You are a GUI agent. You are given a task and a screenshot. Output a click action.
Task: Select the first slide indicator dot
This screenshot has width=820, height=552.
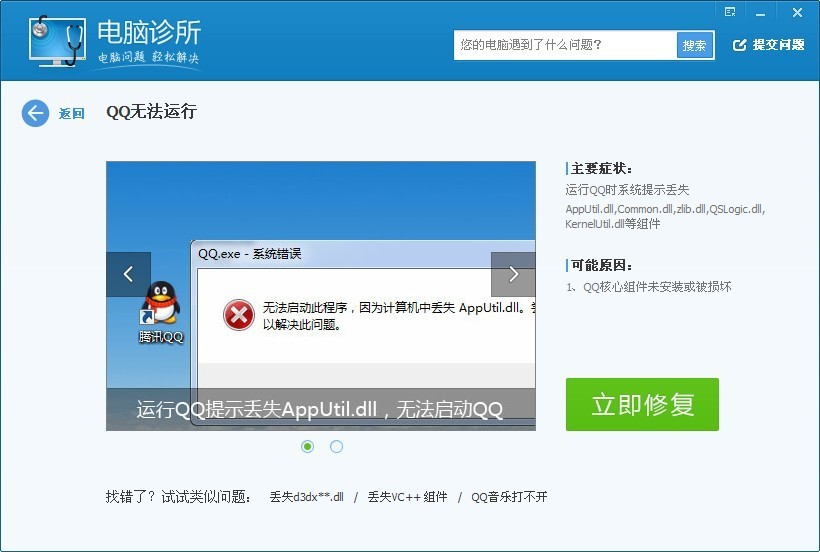(x=308, y=446)
